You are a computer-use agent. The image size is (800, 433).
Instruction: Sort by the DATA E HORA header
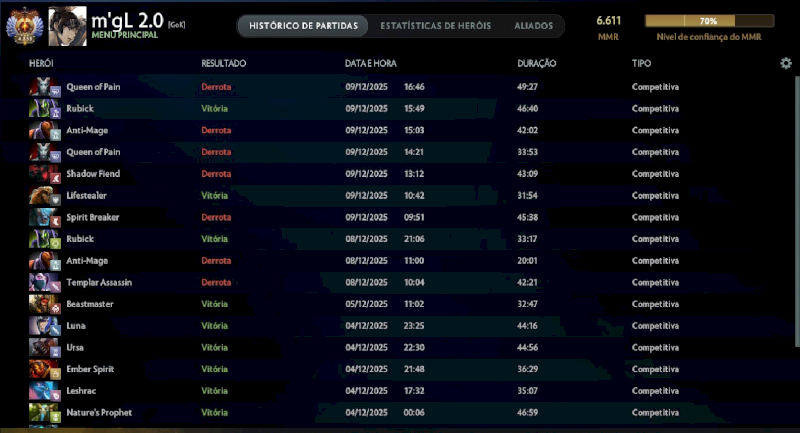(370, 63)
